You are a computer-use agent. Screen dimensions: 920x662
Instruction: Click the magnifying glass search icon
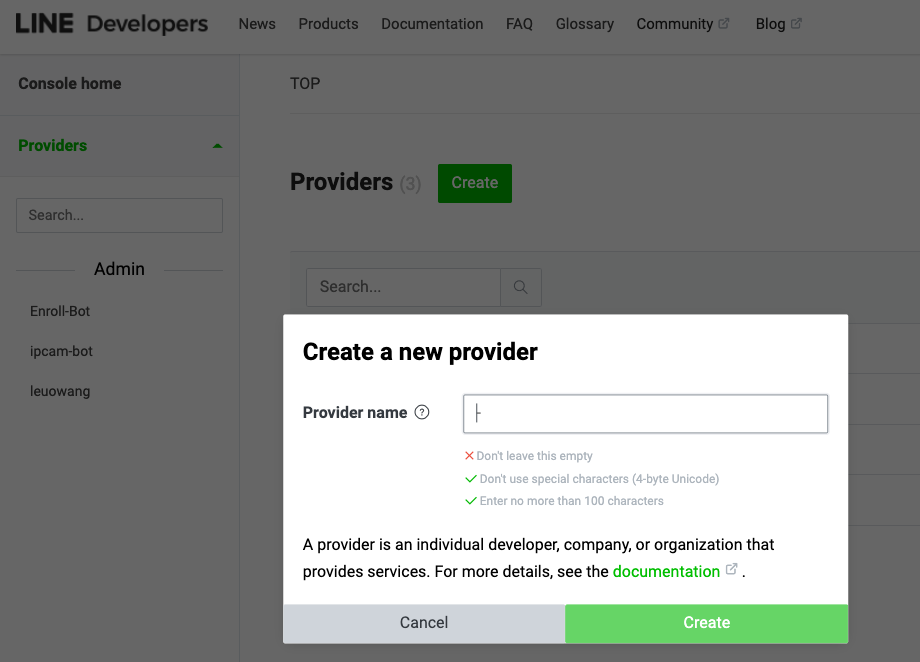[x=520, y=287]
